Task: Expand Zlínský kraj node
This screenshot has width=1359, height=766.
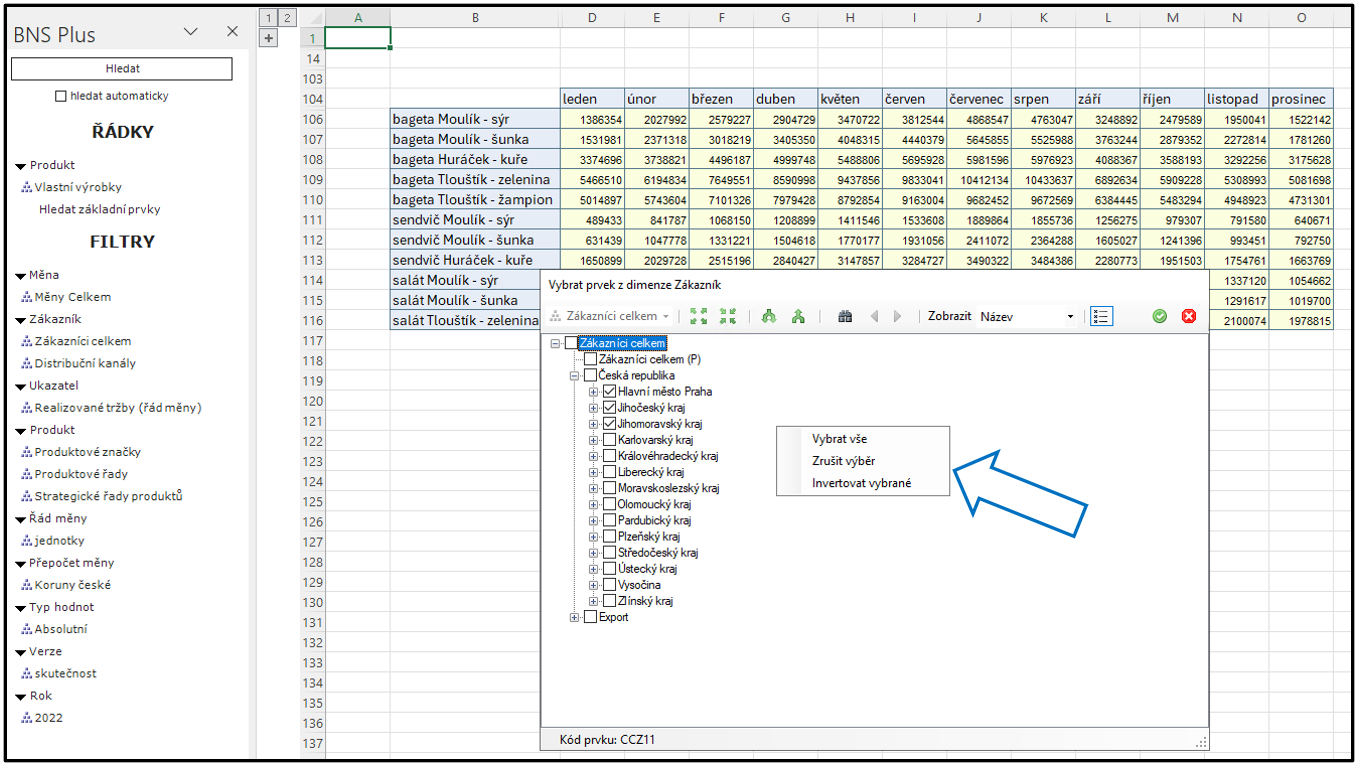Action: (594, 601)
